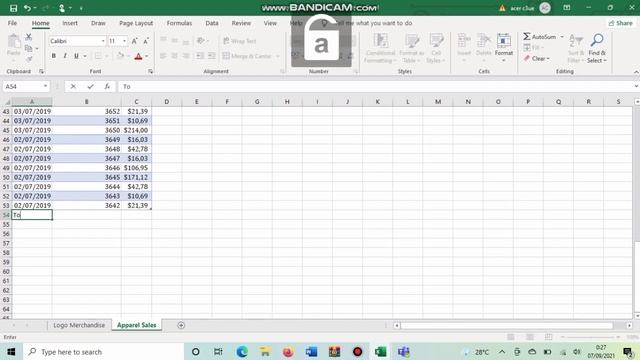The width and height of the screenshot is (640, 360).
Task: Click the taskbar search box
Action: pos(103,352)
